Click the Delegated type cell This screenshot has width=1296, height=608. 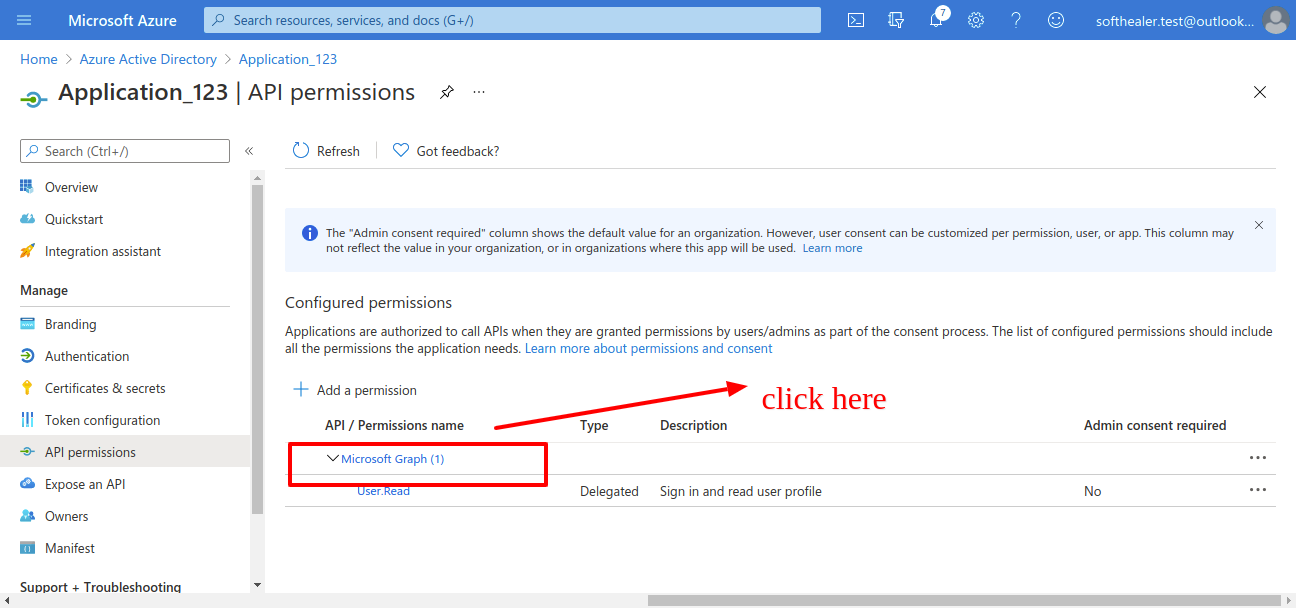click(609, 491)
